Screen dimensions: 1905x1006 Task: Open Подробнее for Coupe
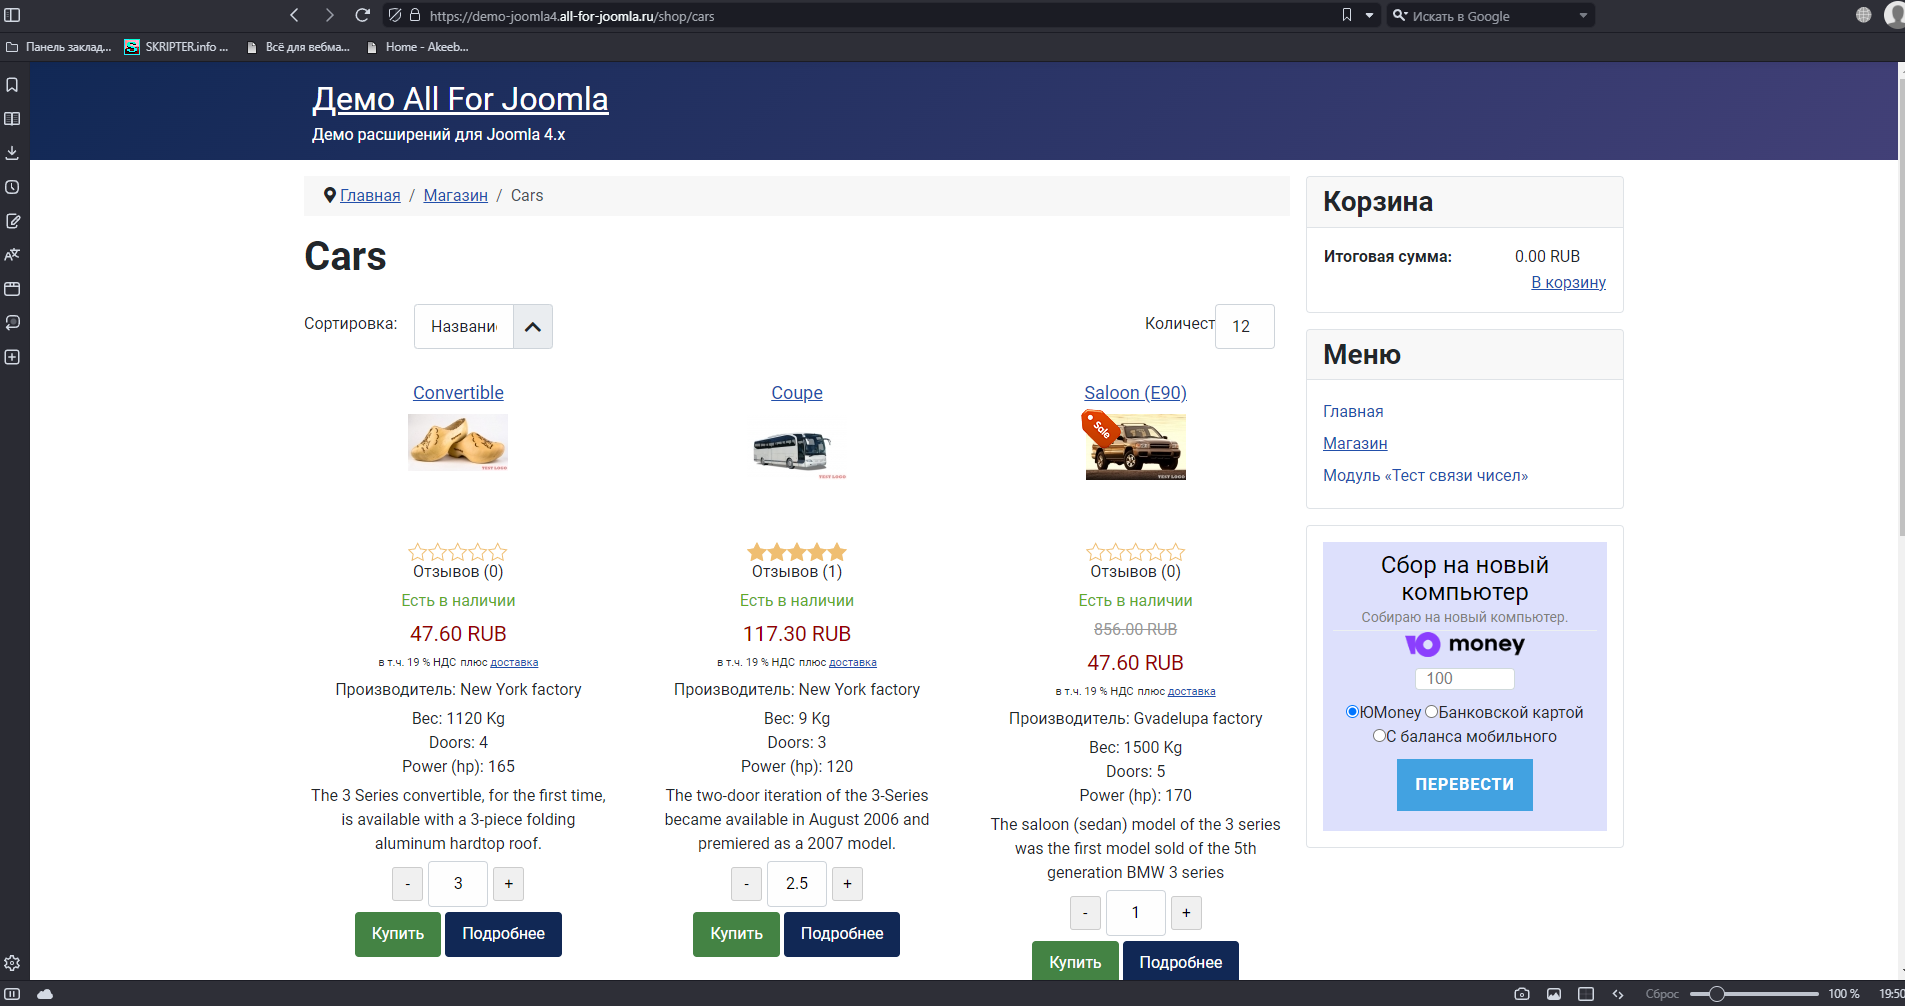tap(842, 934)
